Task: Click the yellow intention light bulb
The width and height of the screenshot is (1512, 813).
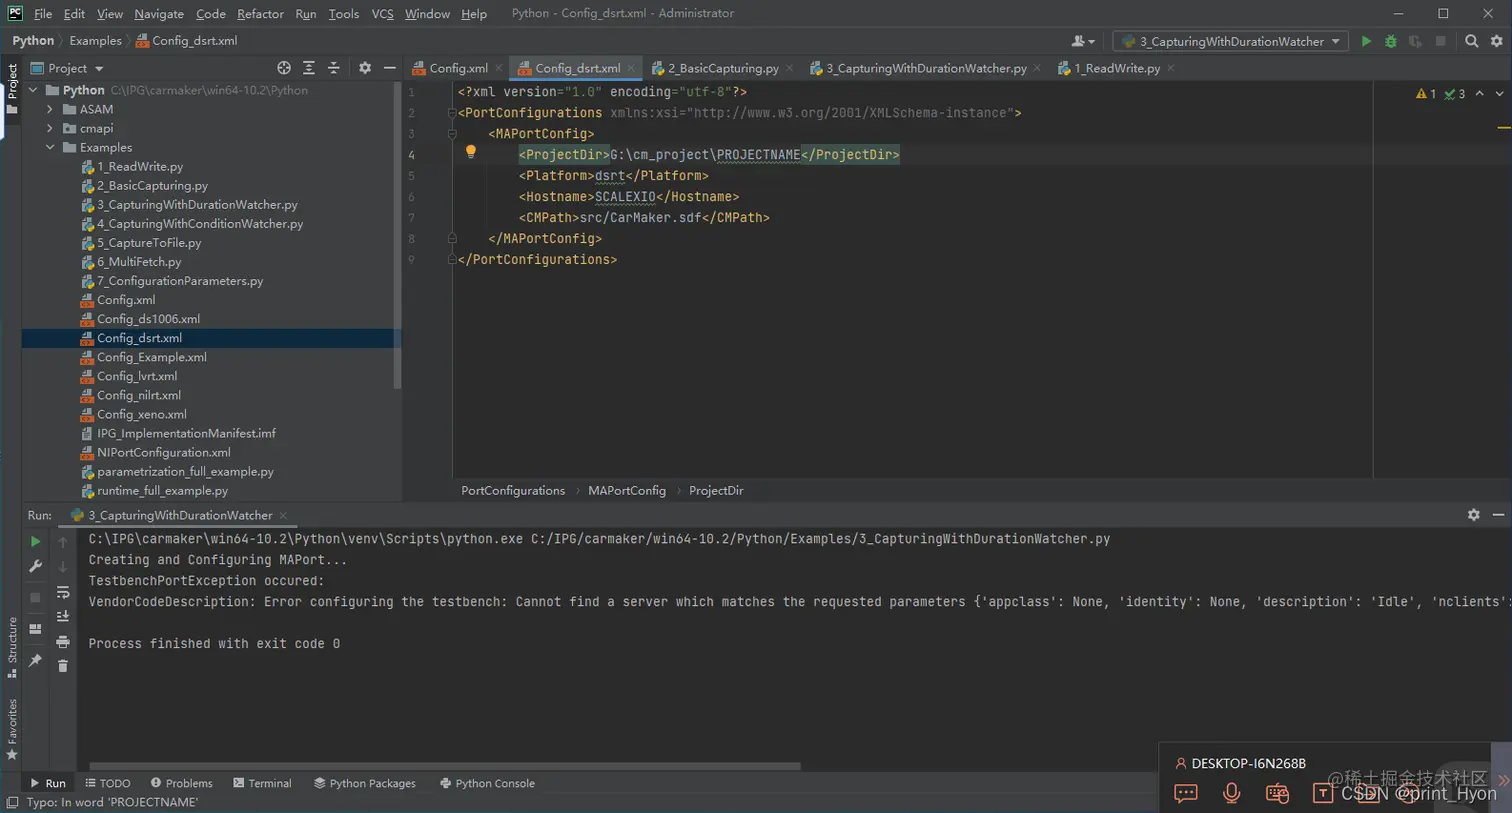Action: click(x=470, y=153)
